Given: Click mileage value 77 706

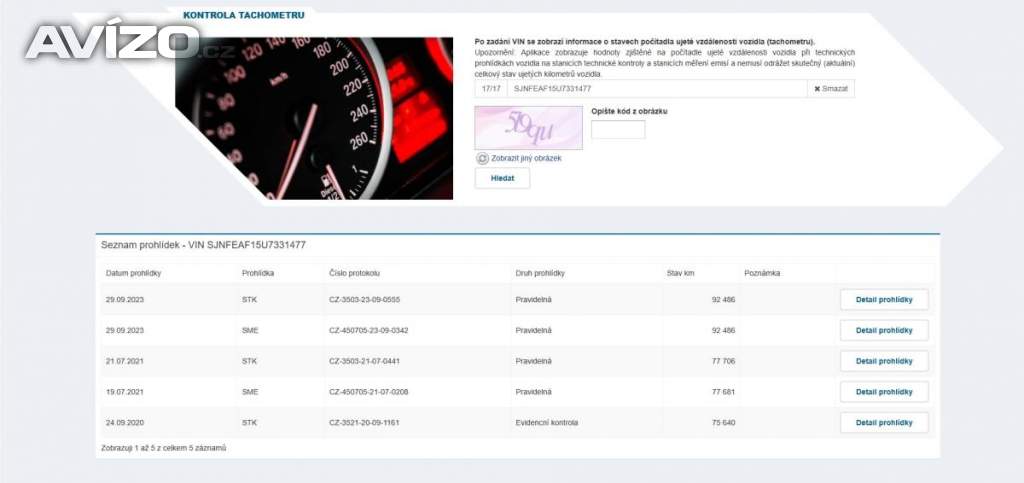Looking at the screenshot, I should [723, 361].
